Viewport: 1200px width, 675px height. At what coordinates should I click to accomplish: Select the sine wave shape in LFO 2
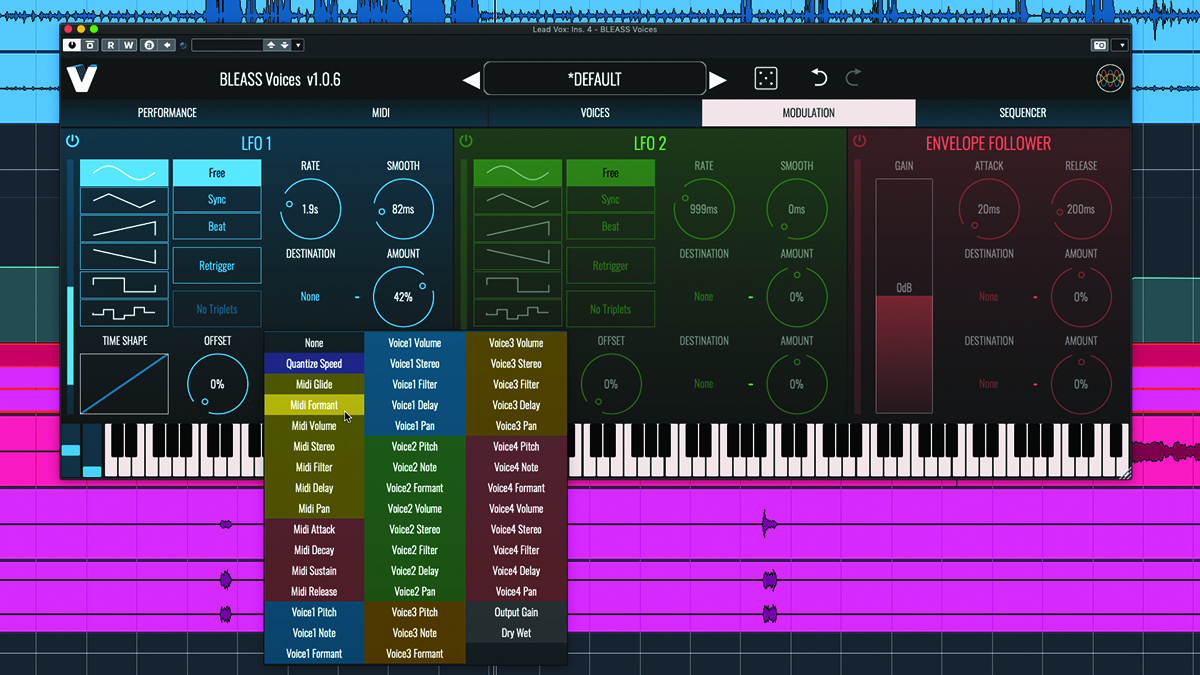click(x=517, y=172)
